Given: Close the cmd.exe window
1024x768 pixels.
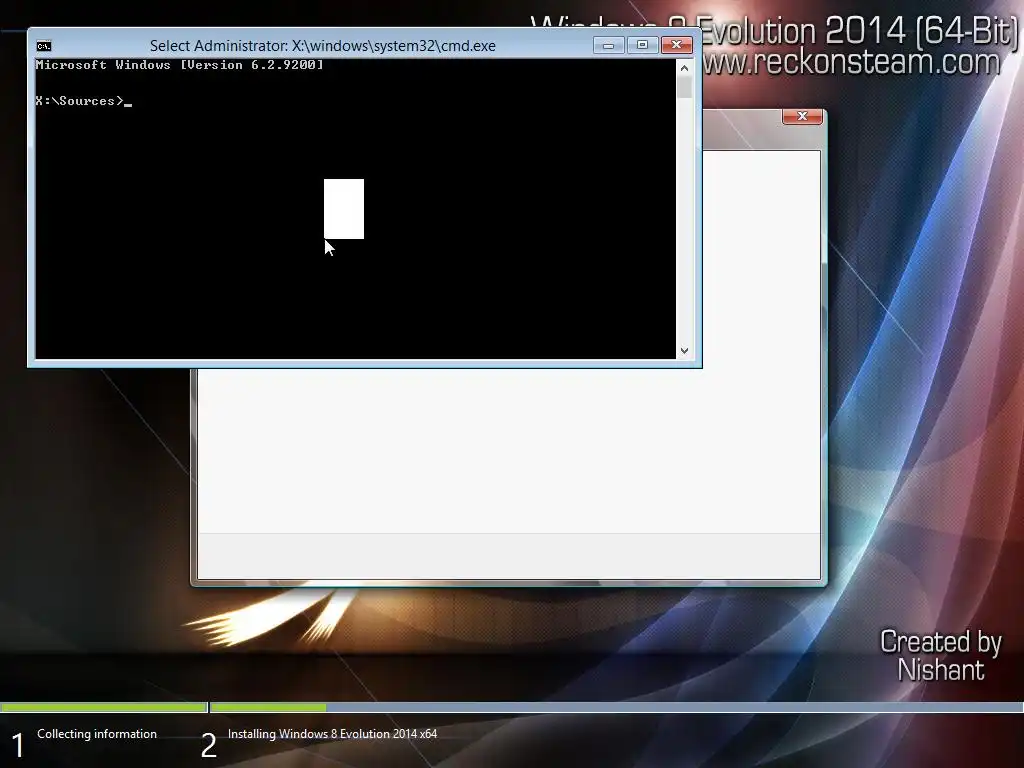Looking at the screenshot, I should coord(677,45).
